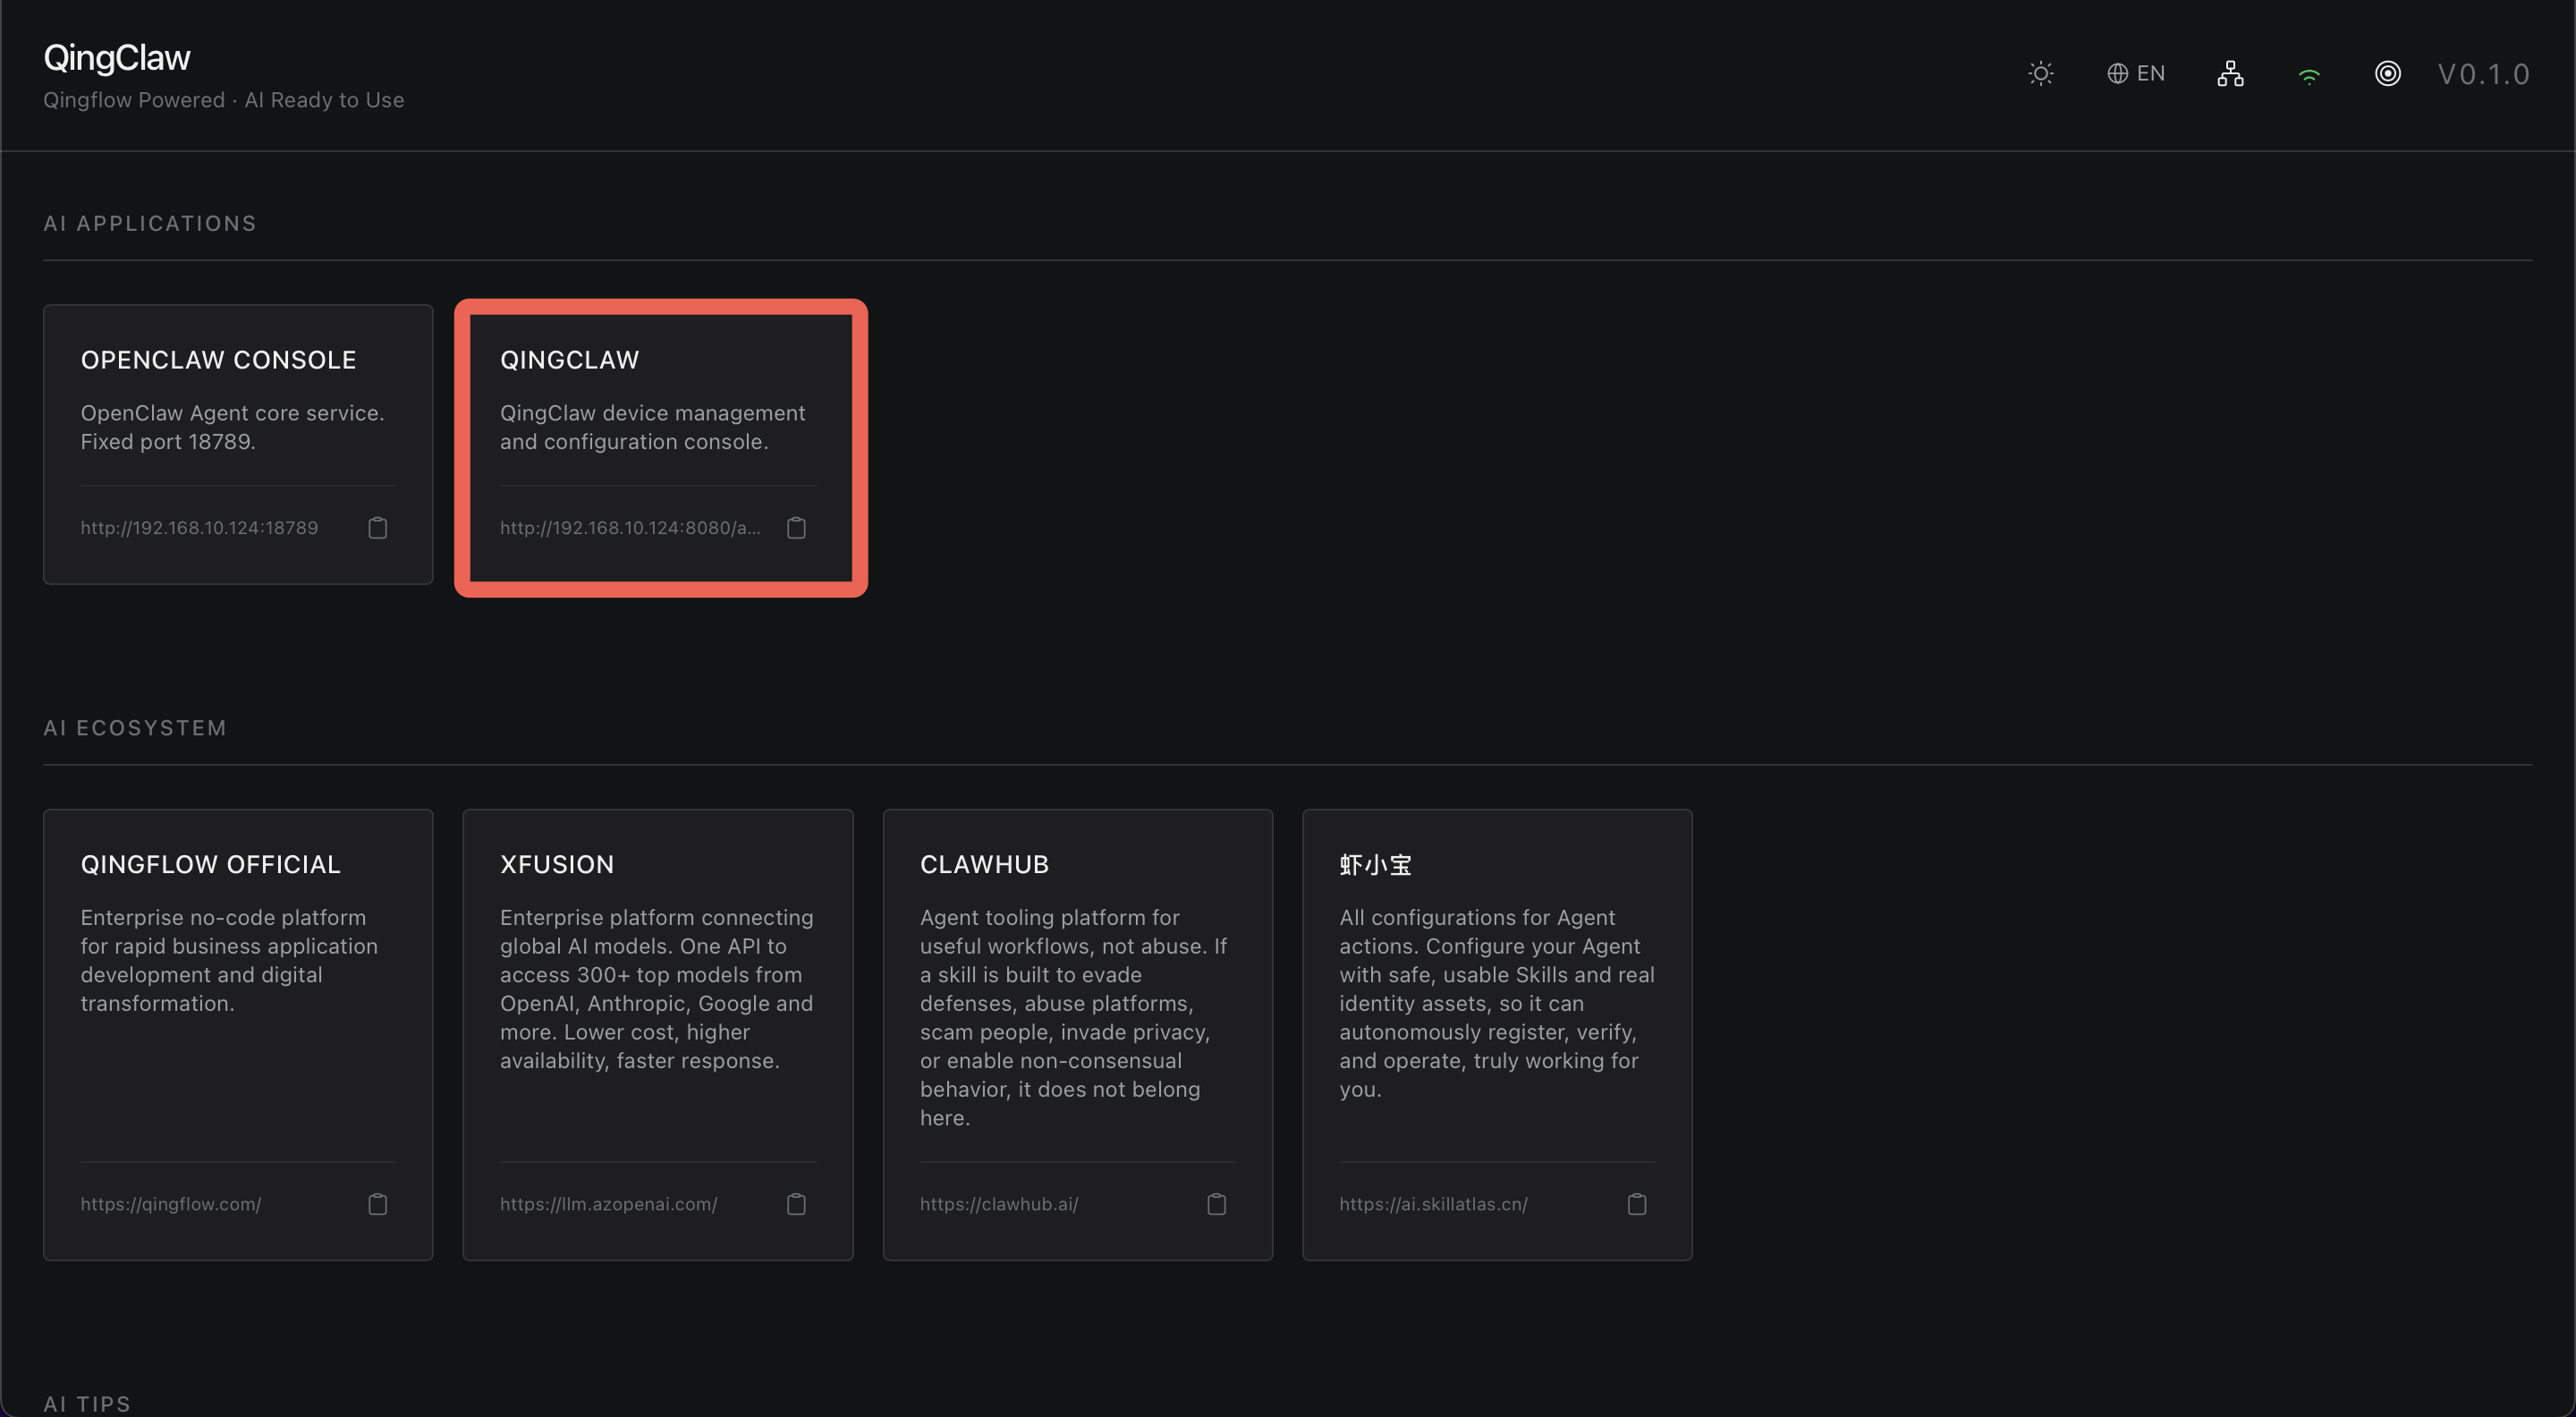Viewport: 2576px width, 1417px height.
Task: Click the AI ECOSYSTEM section heading
Action: click(135, 728)
